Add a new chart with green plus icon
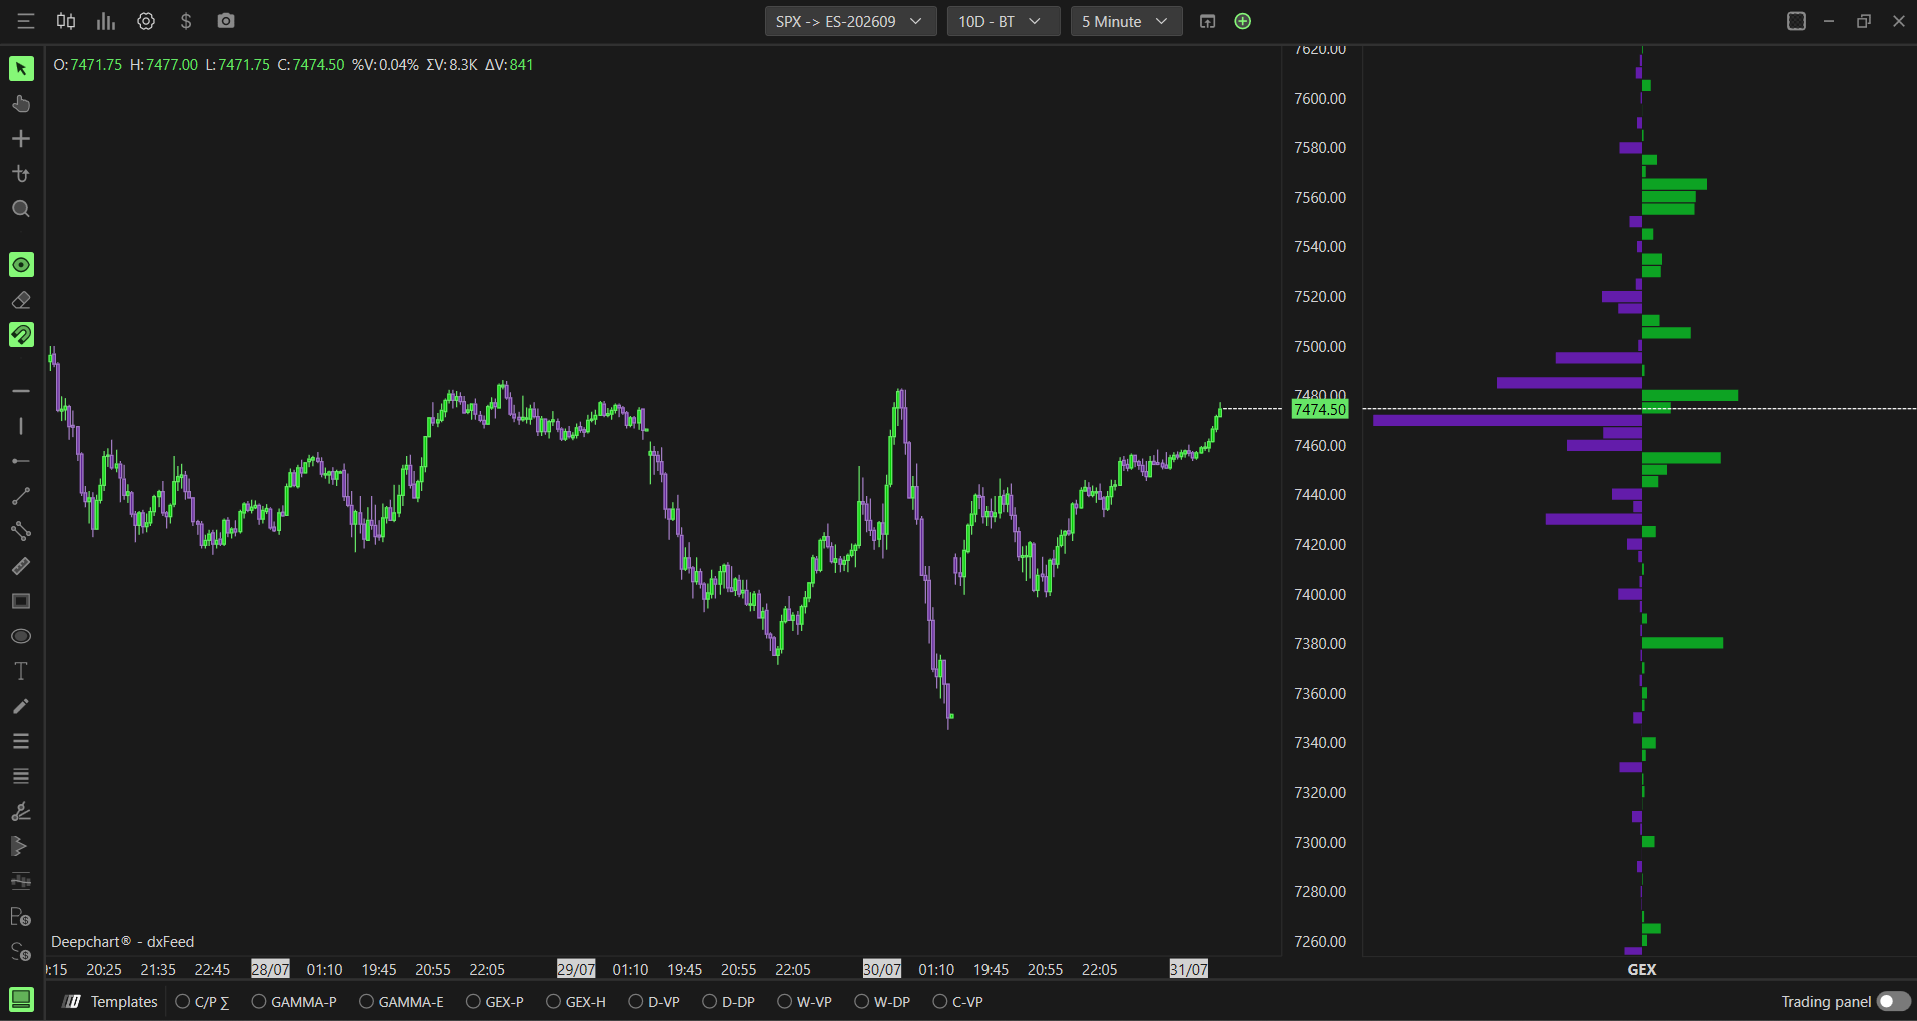Viewport: 1917px width, 1021px height. (x=1243, y=21)
